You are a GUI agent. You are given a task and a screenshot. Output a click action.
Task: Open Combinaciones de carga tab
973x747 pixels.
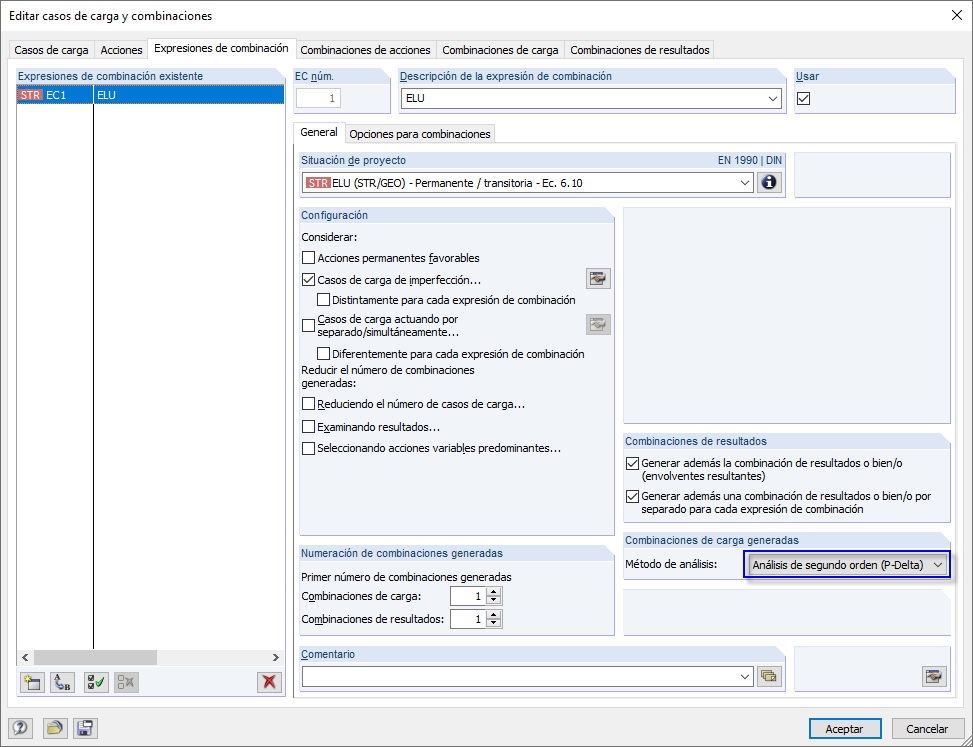pyautogui.click(x=500, y=50)
